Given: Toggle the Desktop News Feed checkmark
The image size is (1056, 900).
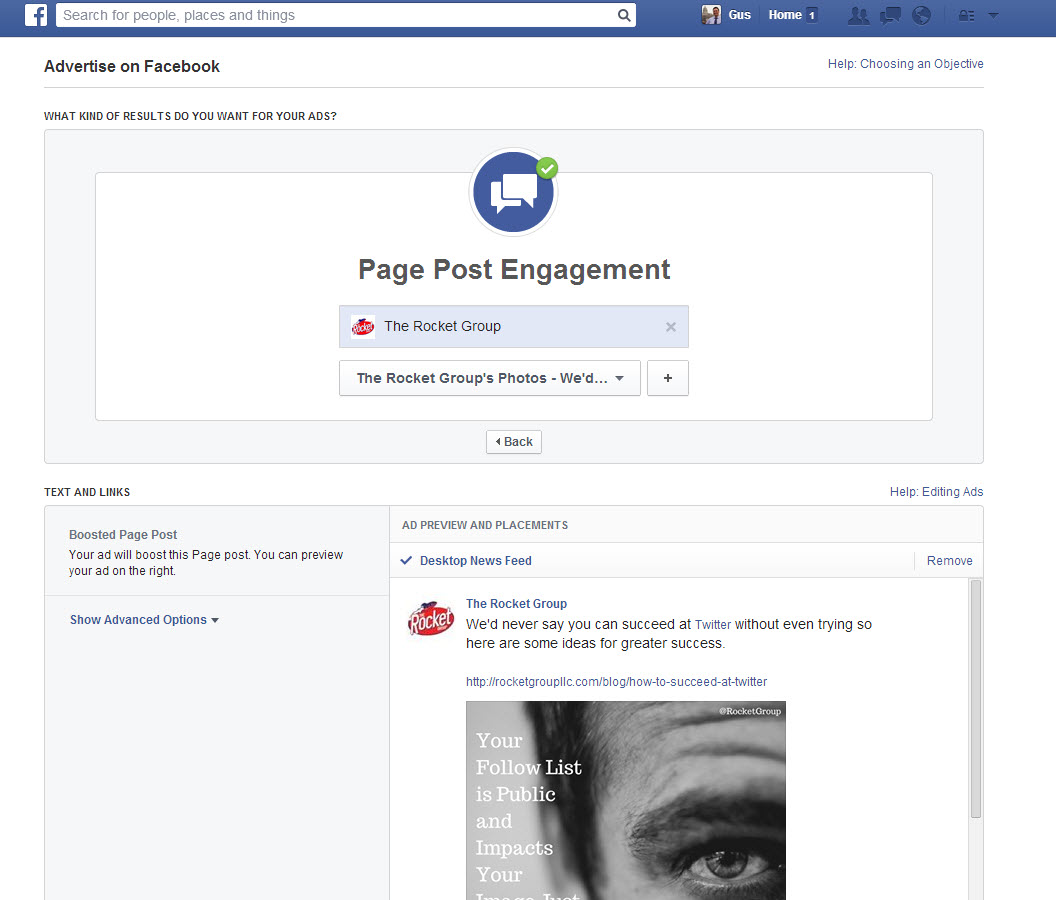Looking at the screenshot, I should coord(406,561).
